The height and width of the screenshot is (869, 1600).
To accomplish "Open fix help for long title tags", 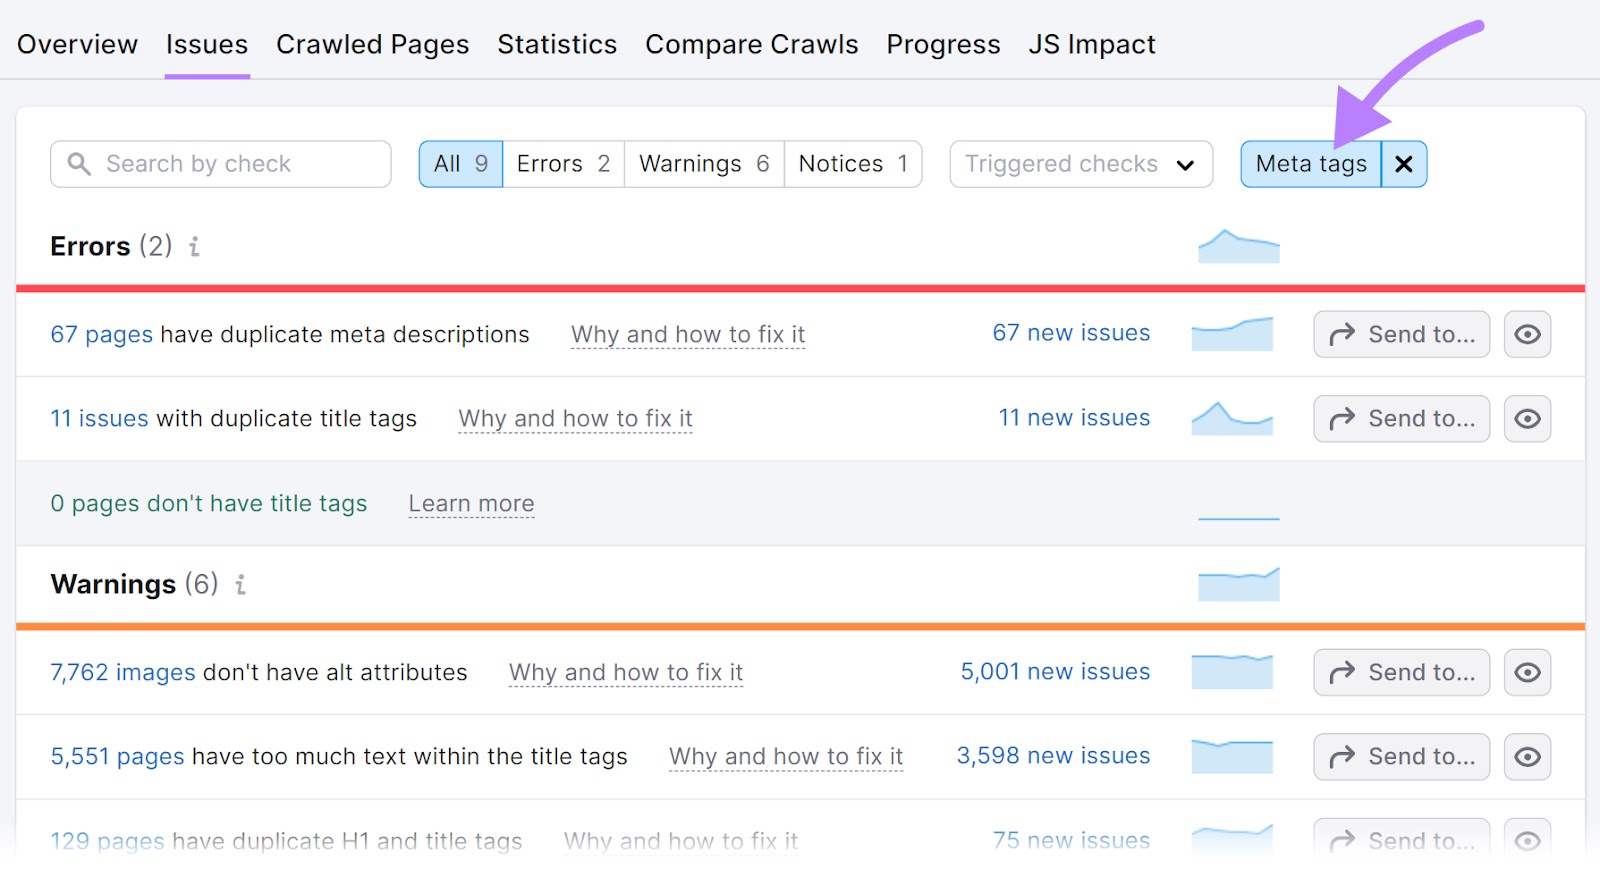I will pos(786,756).
